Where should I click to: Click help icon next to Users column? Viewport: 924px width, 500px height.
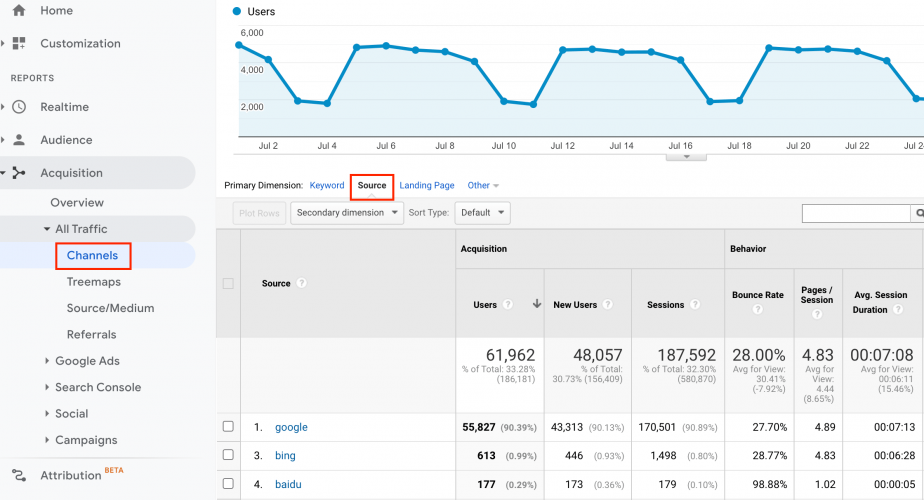[x=507, y=304]
